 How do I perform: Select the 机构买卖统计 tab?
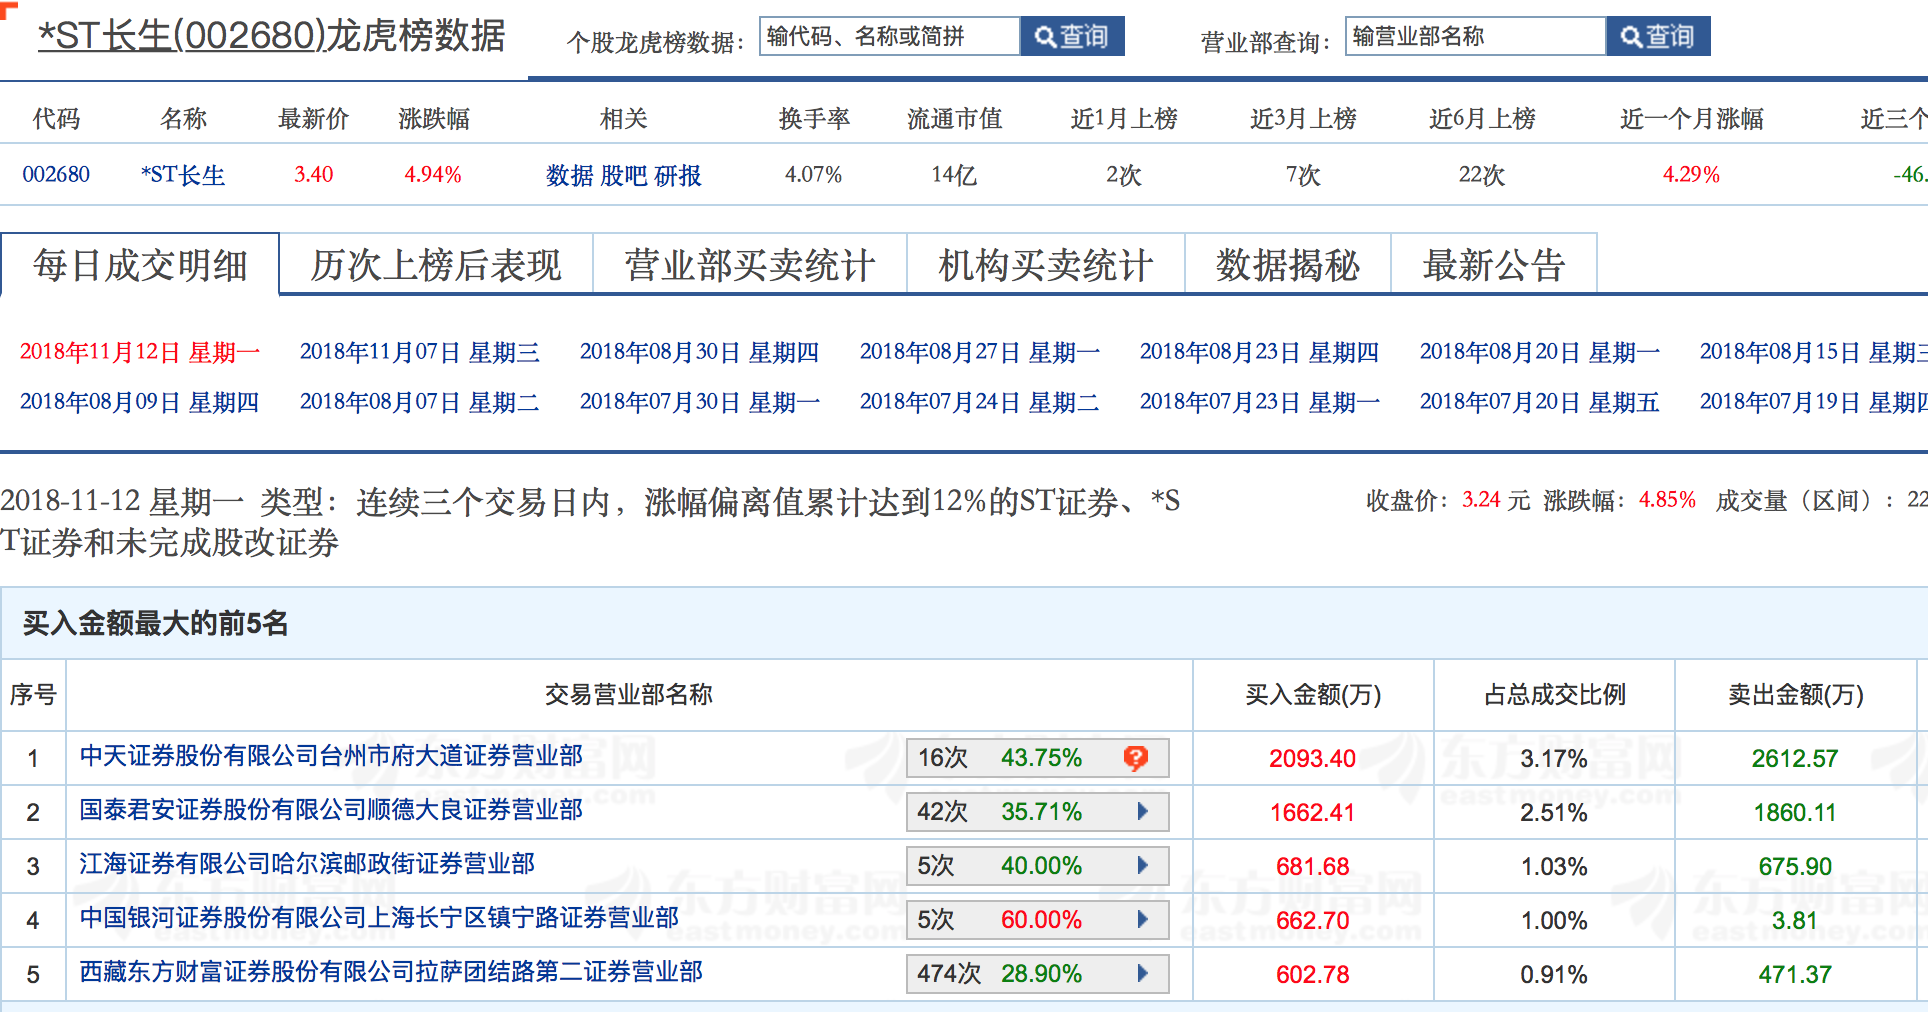pyautogui.click(x=1046, y=266)
